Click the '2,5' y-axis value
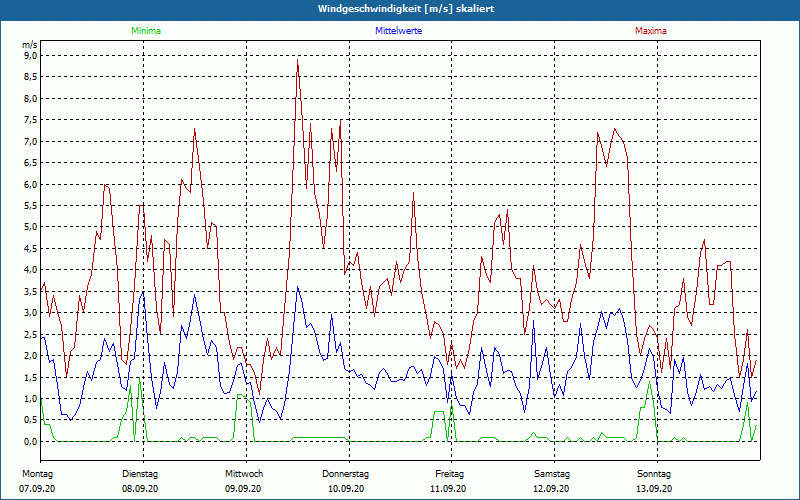 pos(31,334)
